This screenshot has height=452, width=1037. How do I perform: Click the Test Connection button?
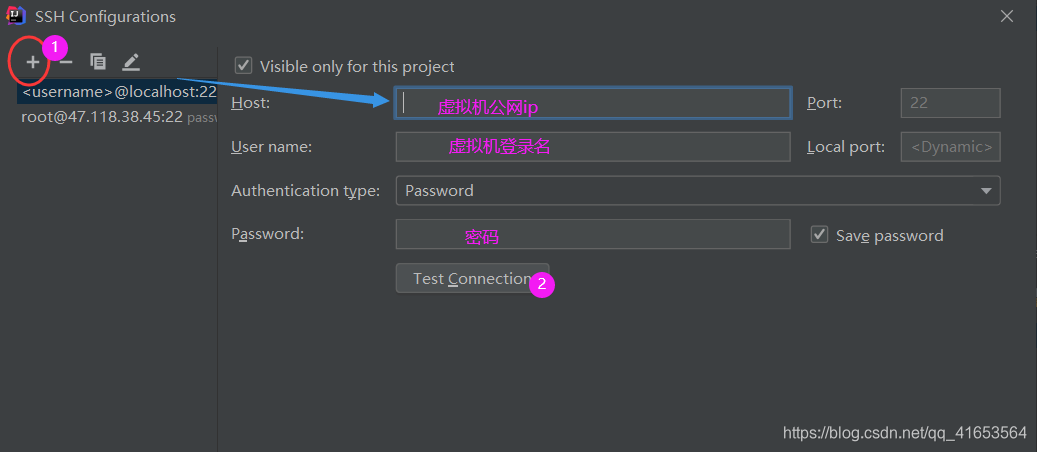472,278
